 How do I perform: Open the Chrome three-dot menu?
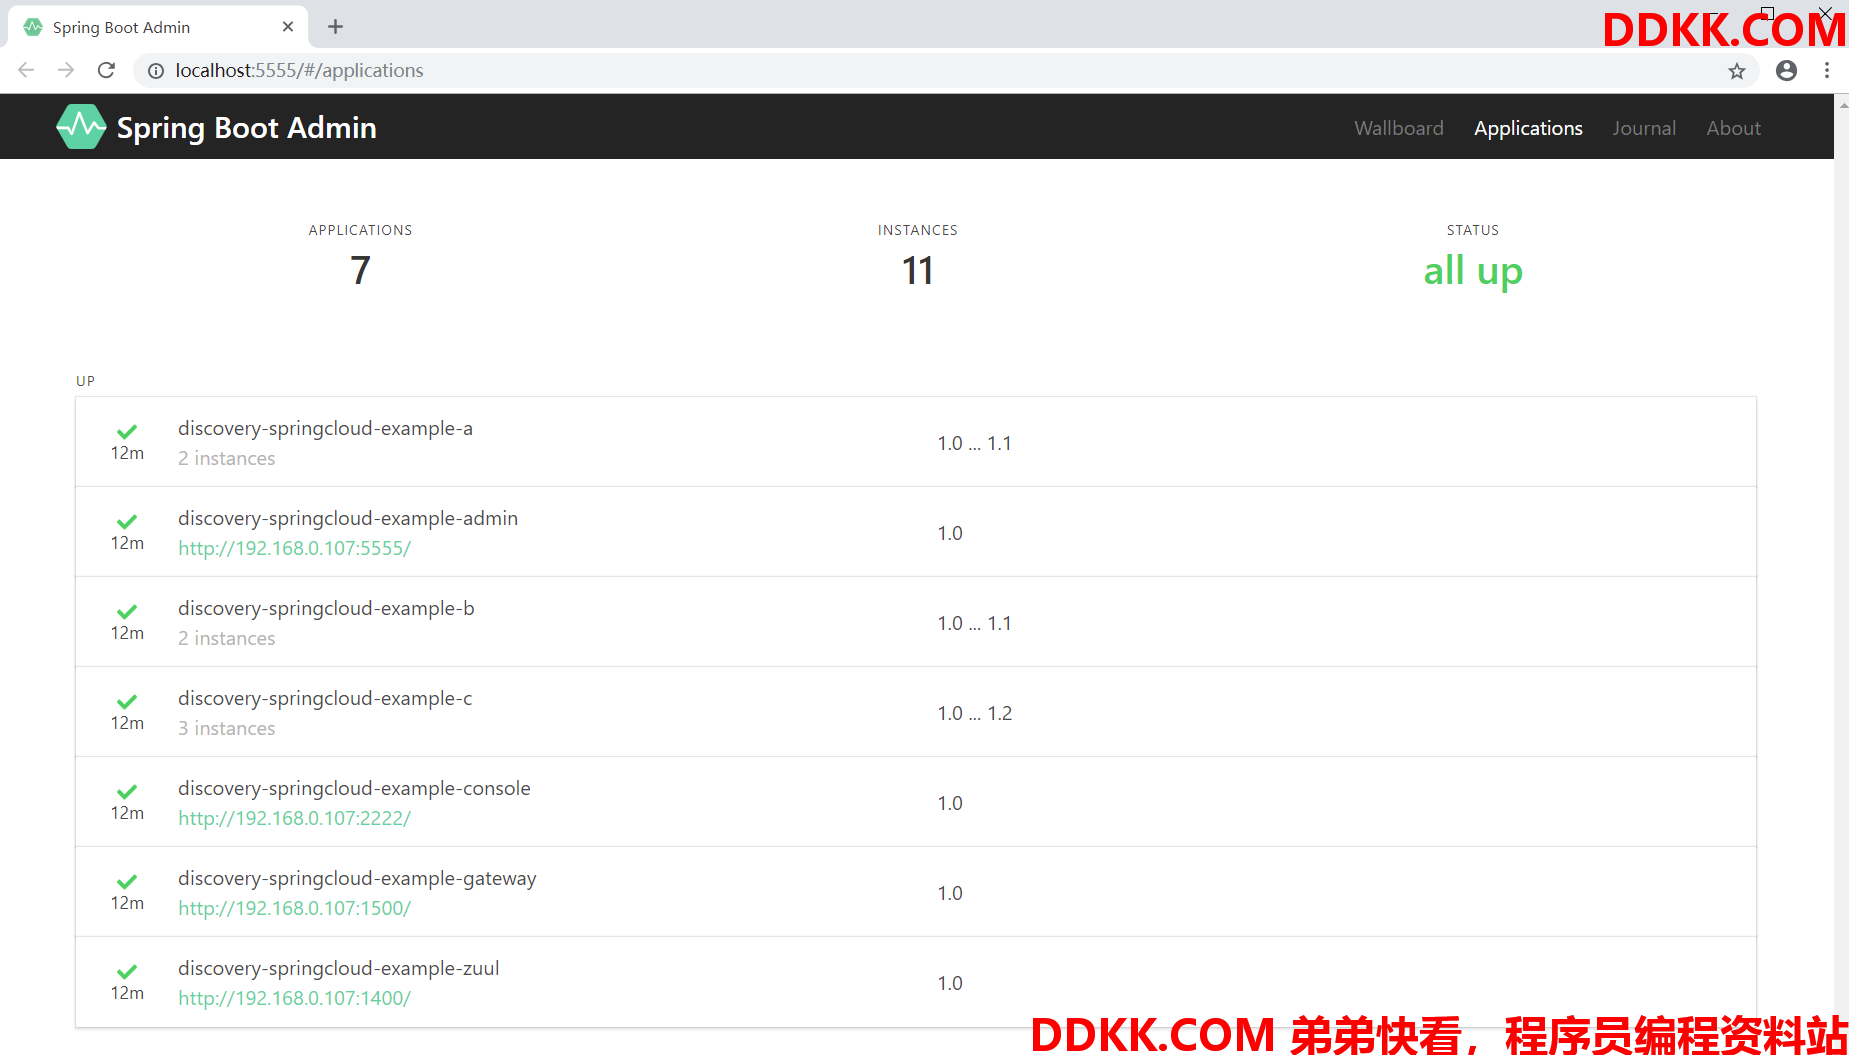1827,70
